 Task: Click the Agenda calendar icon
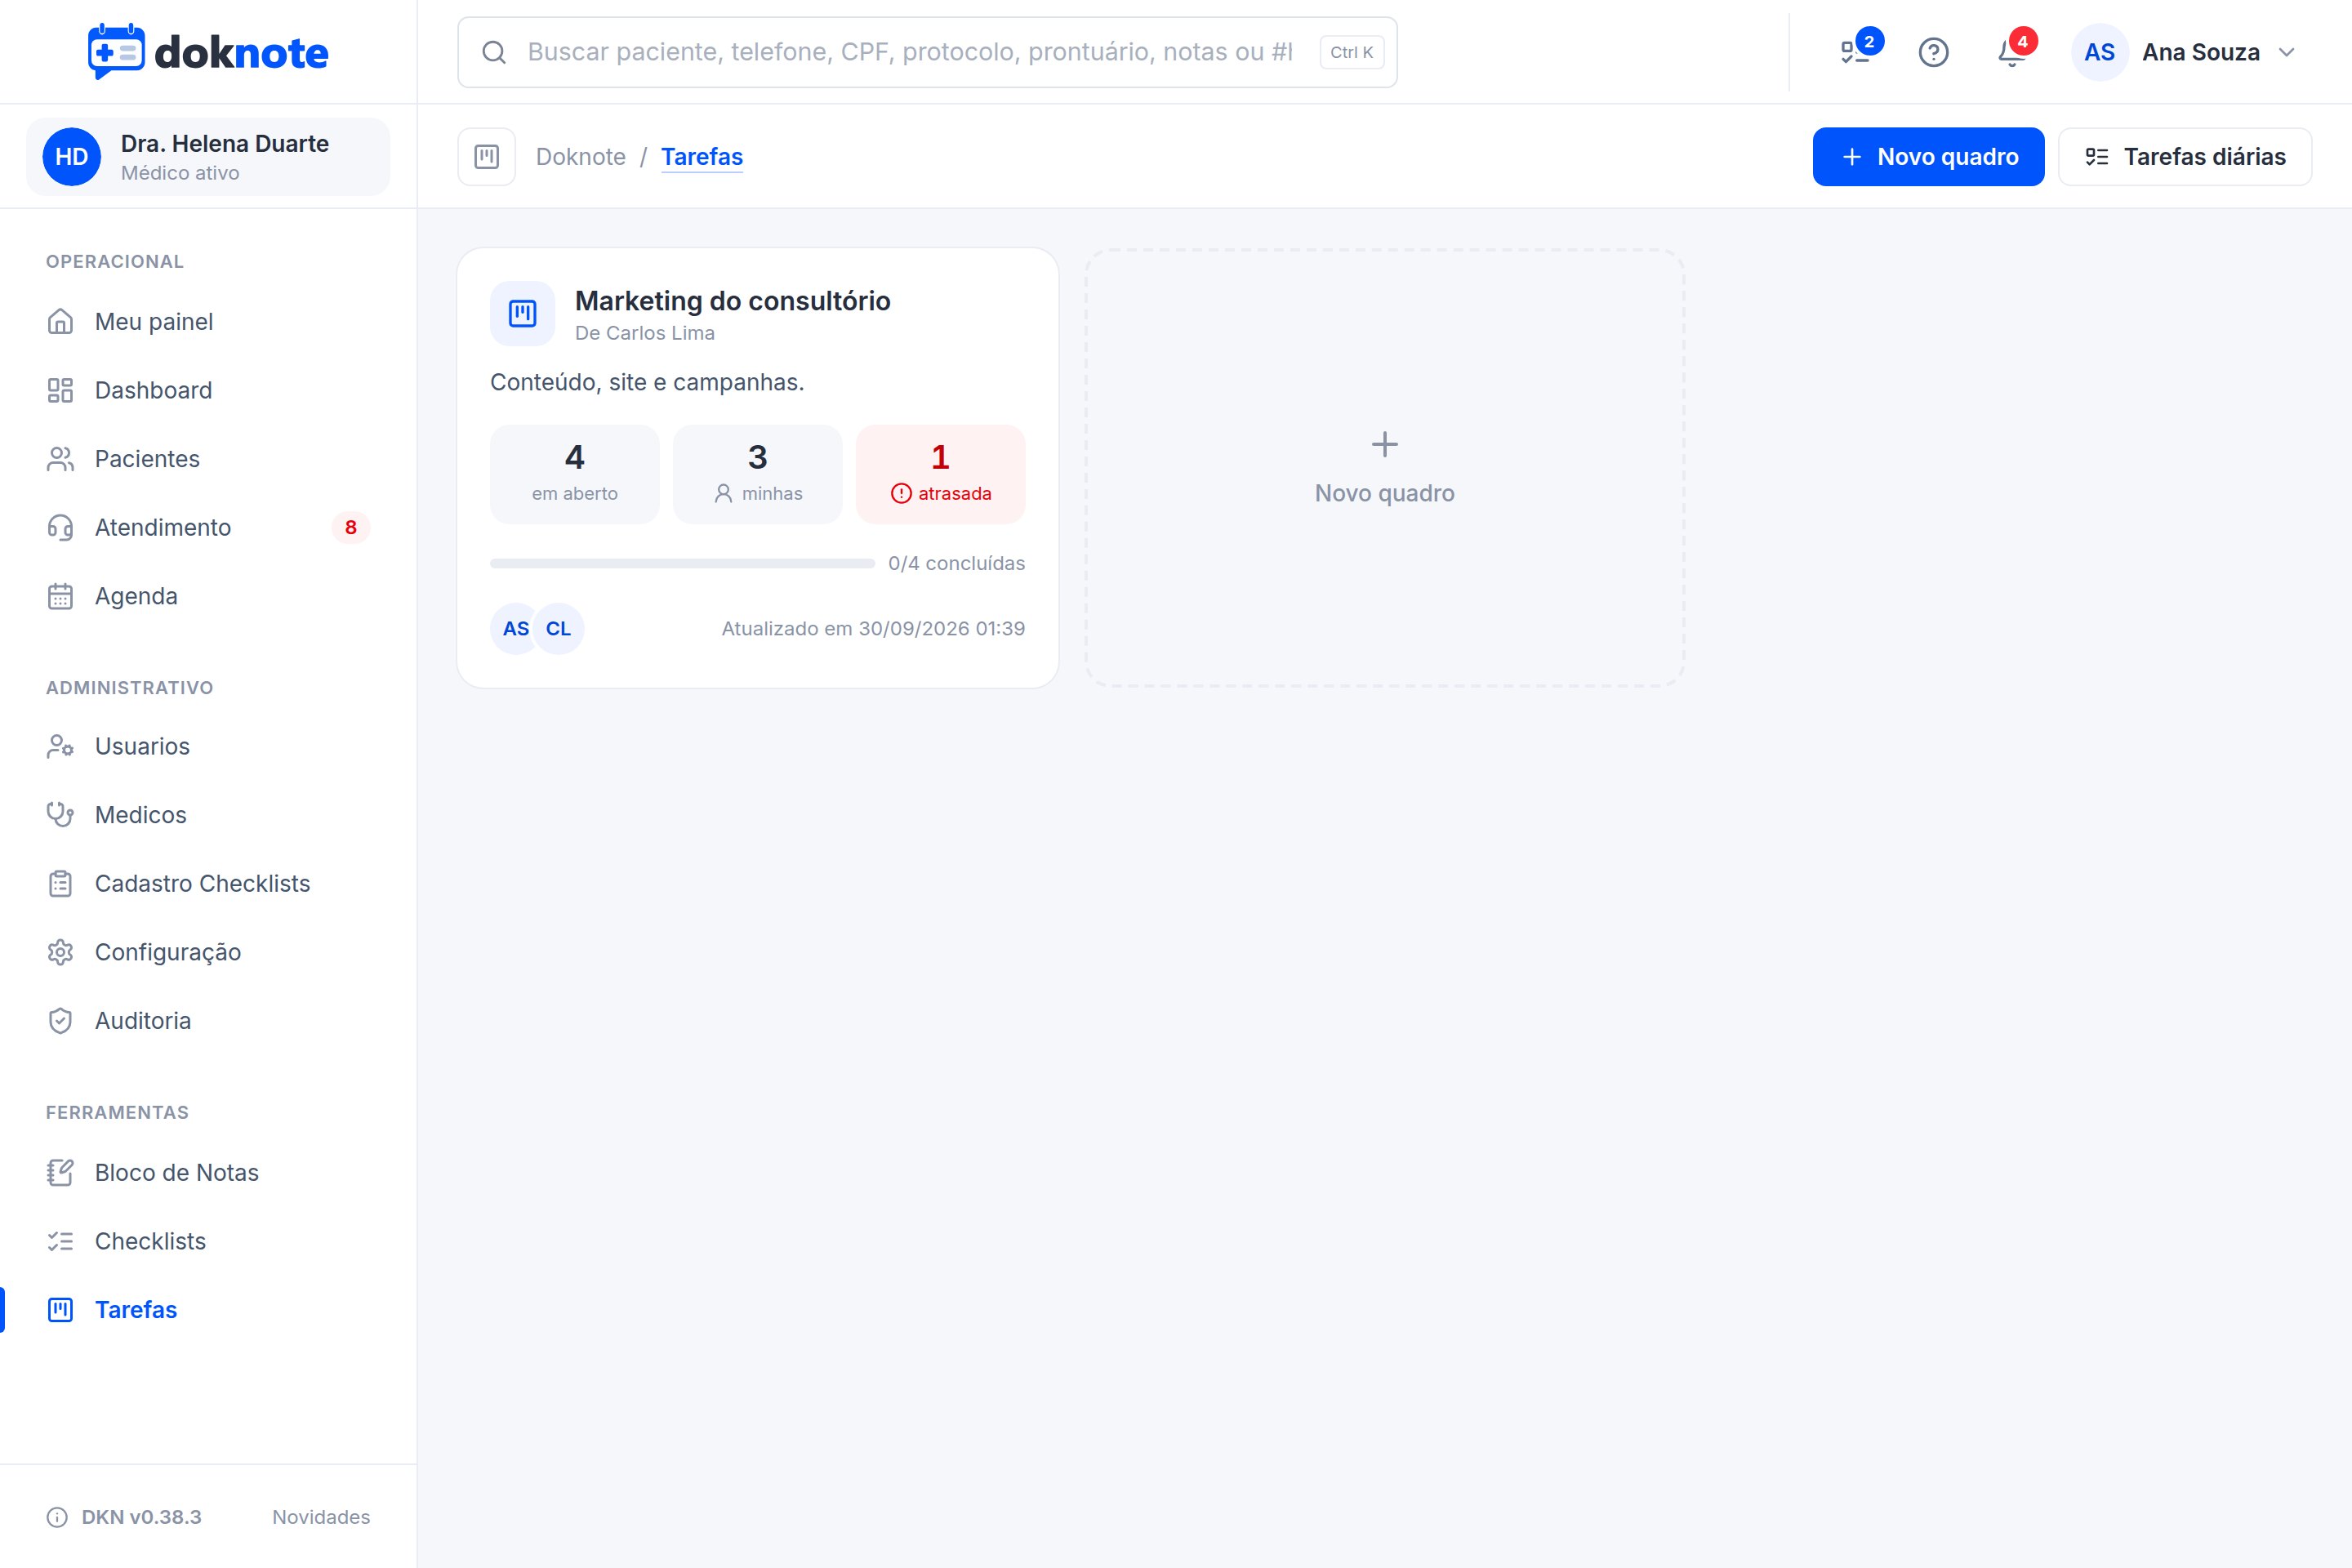(60, 596)
